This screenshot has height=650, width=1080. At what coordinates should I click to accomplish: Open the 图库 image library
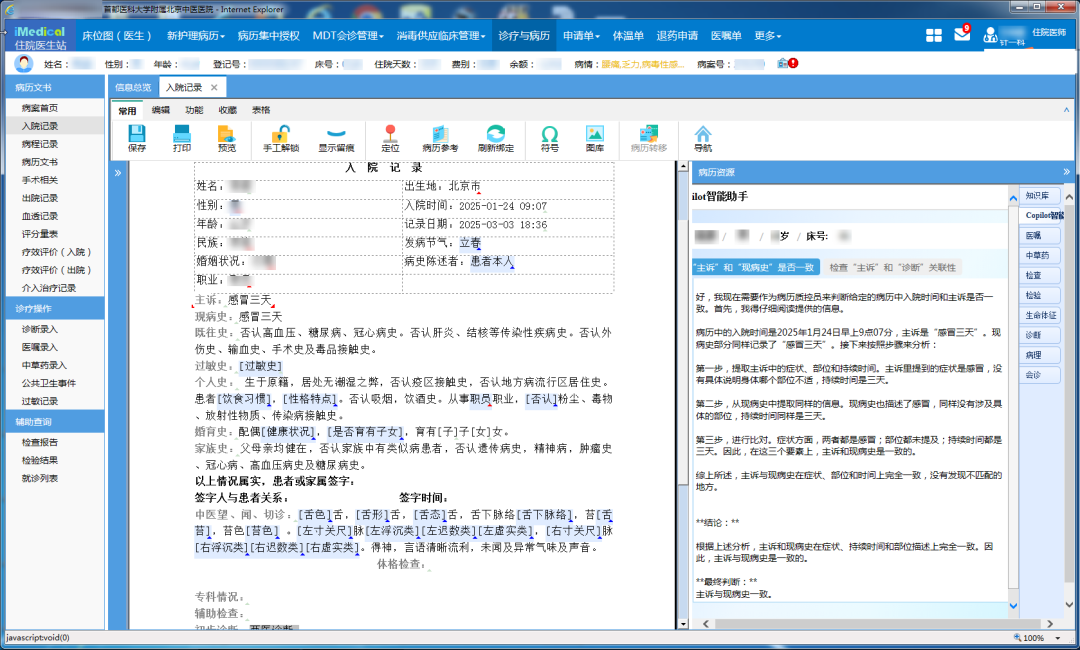(x=595, y=139)
